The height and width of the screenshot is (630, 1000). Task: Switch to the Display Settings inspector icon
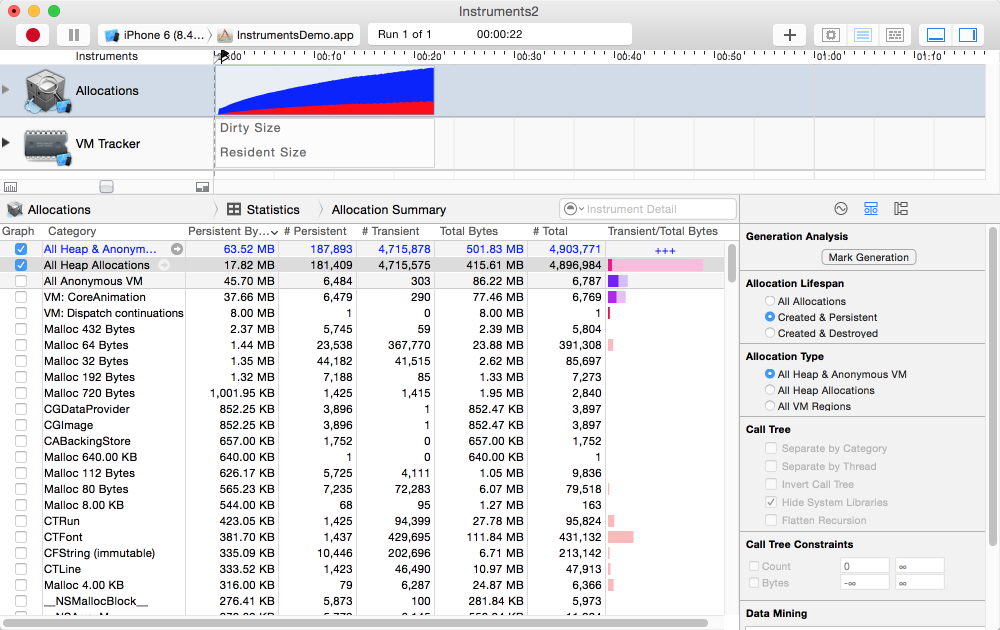871,209
